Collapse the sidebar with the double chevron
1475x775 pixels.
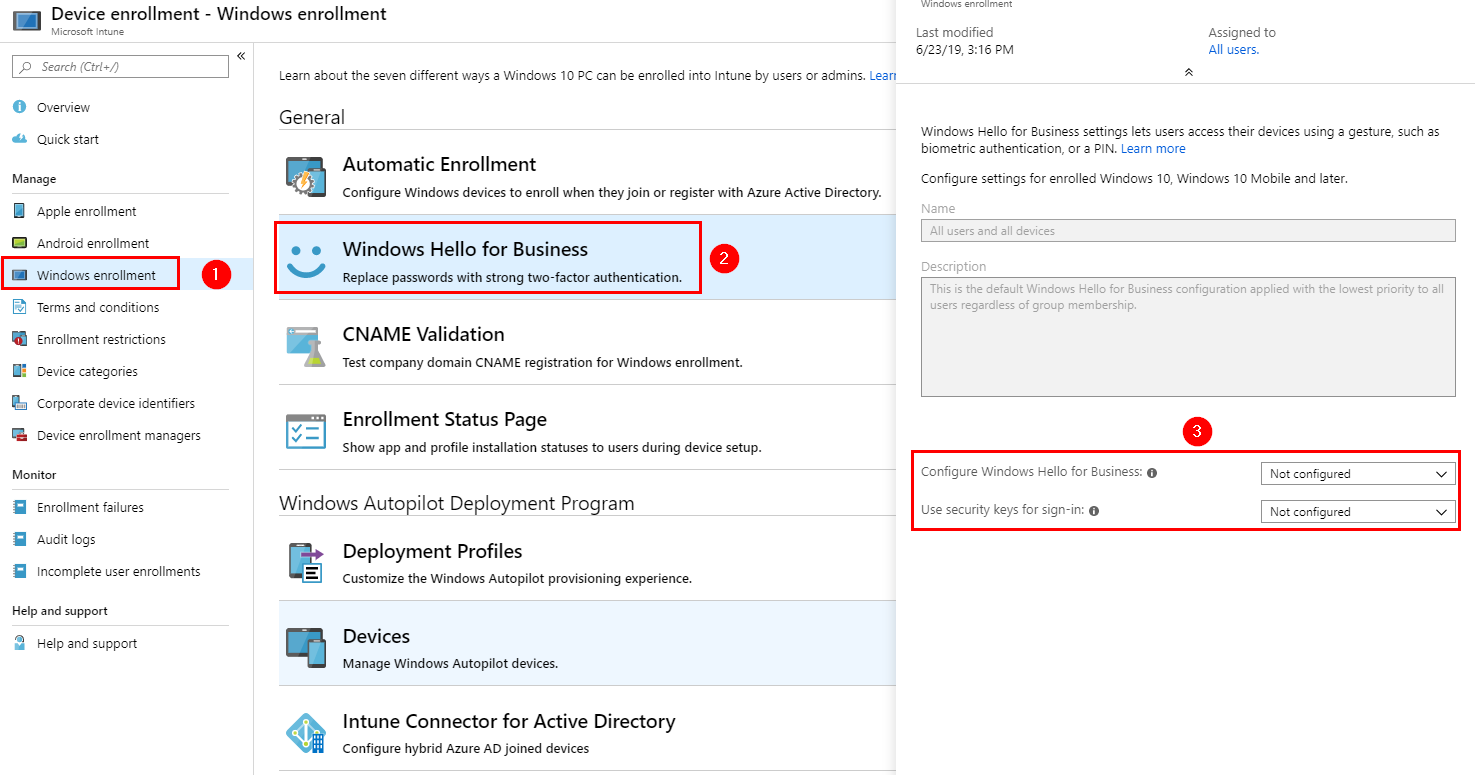(241, 57)
